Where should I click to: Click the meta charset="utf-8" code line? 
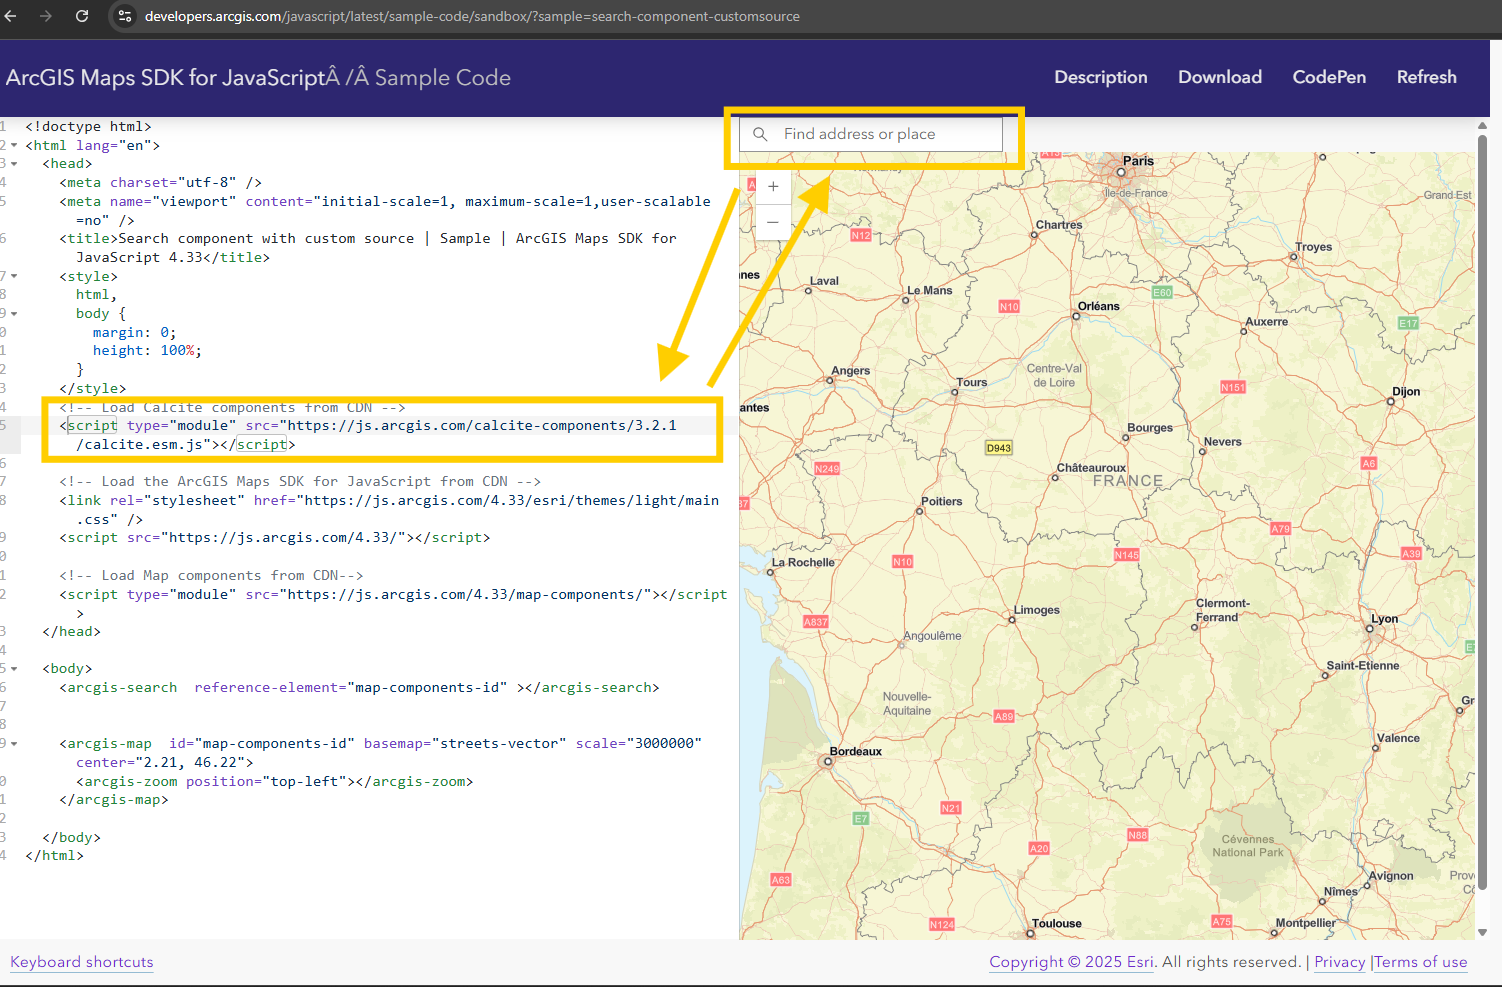coord(160,182)
